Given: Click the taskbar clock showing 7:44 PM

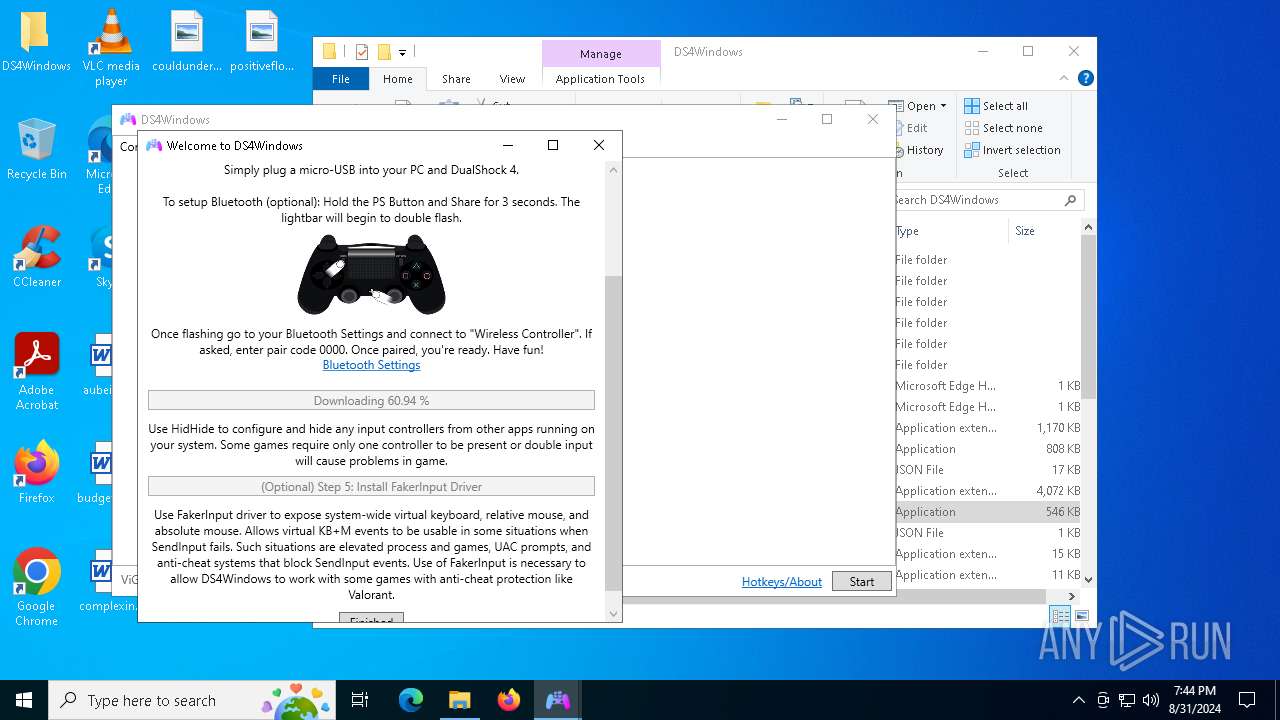Looking at the screenshot, I should coord(1194,700).
